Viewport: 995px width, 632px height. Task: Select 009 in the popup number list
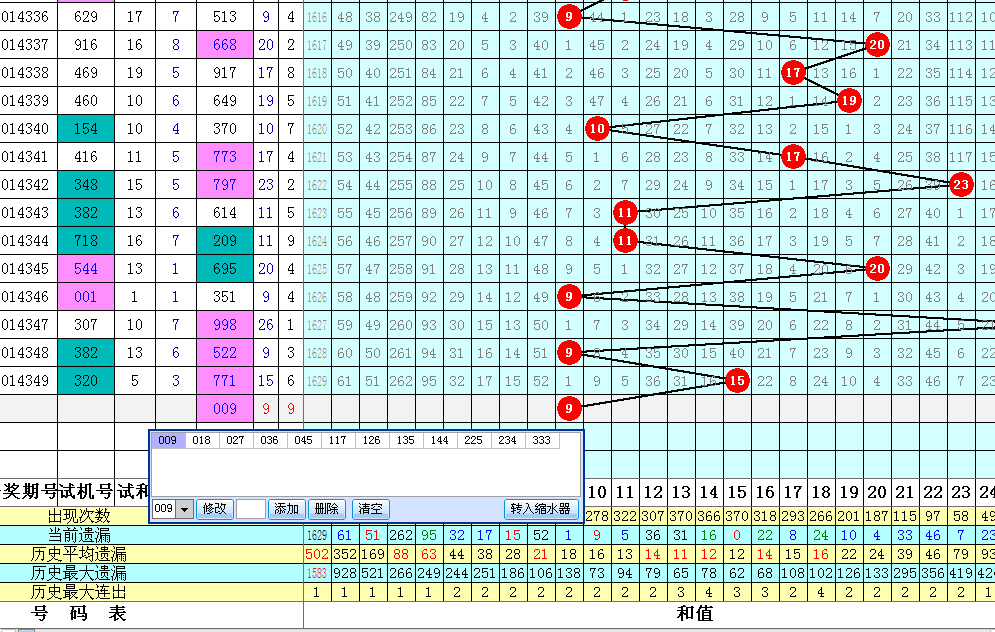[168, 440]
